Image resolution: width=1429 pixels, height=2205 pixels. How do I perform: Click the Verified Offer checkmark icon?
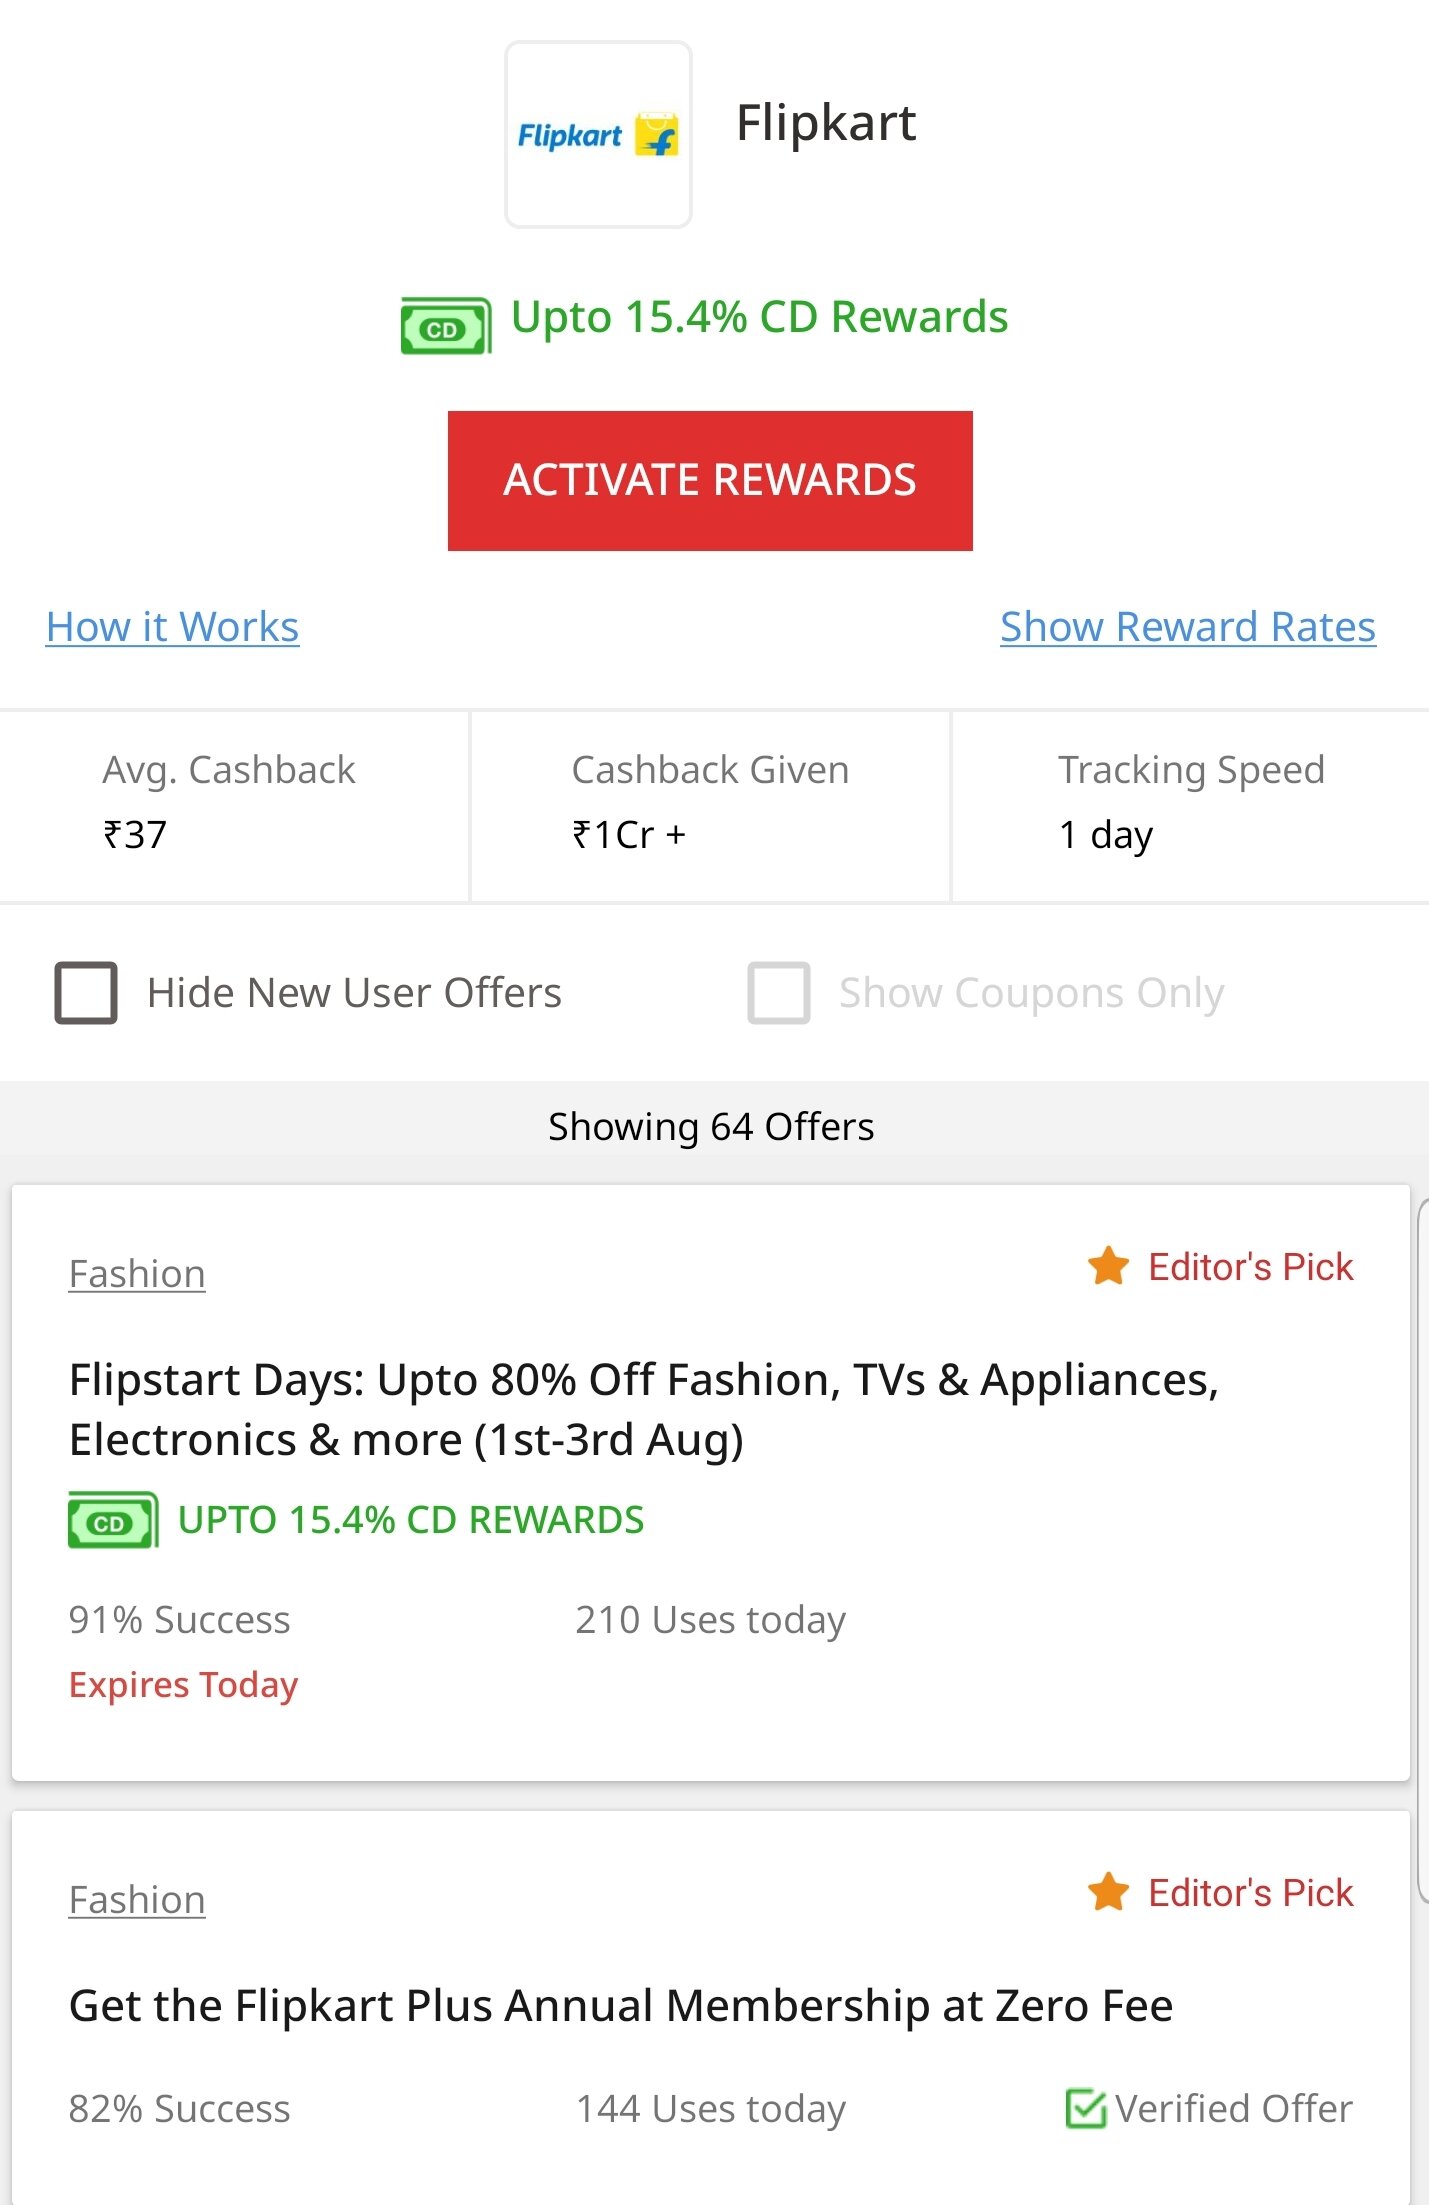[x=1085, y=2108]
